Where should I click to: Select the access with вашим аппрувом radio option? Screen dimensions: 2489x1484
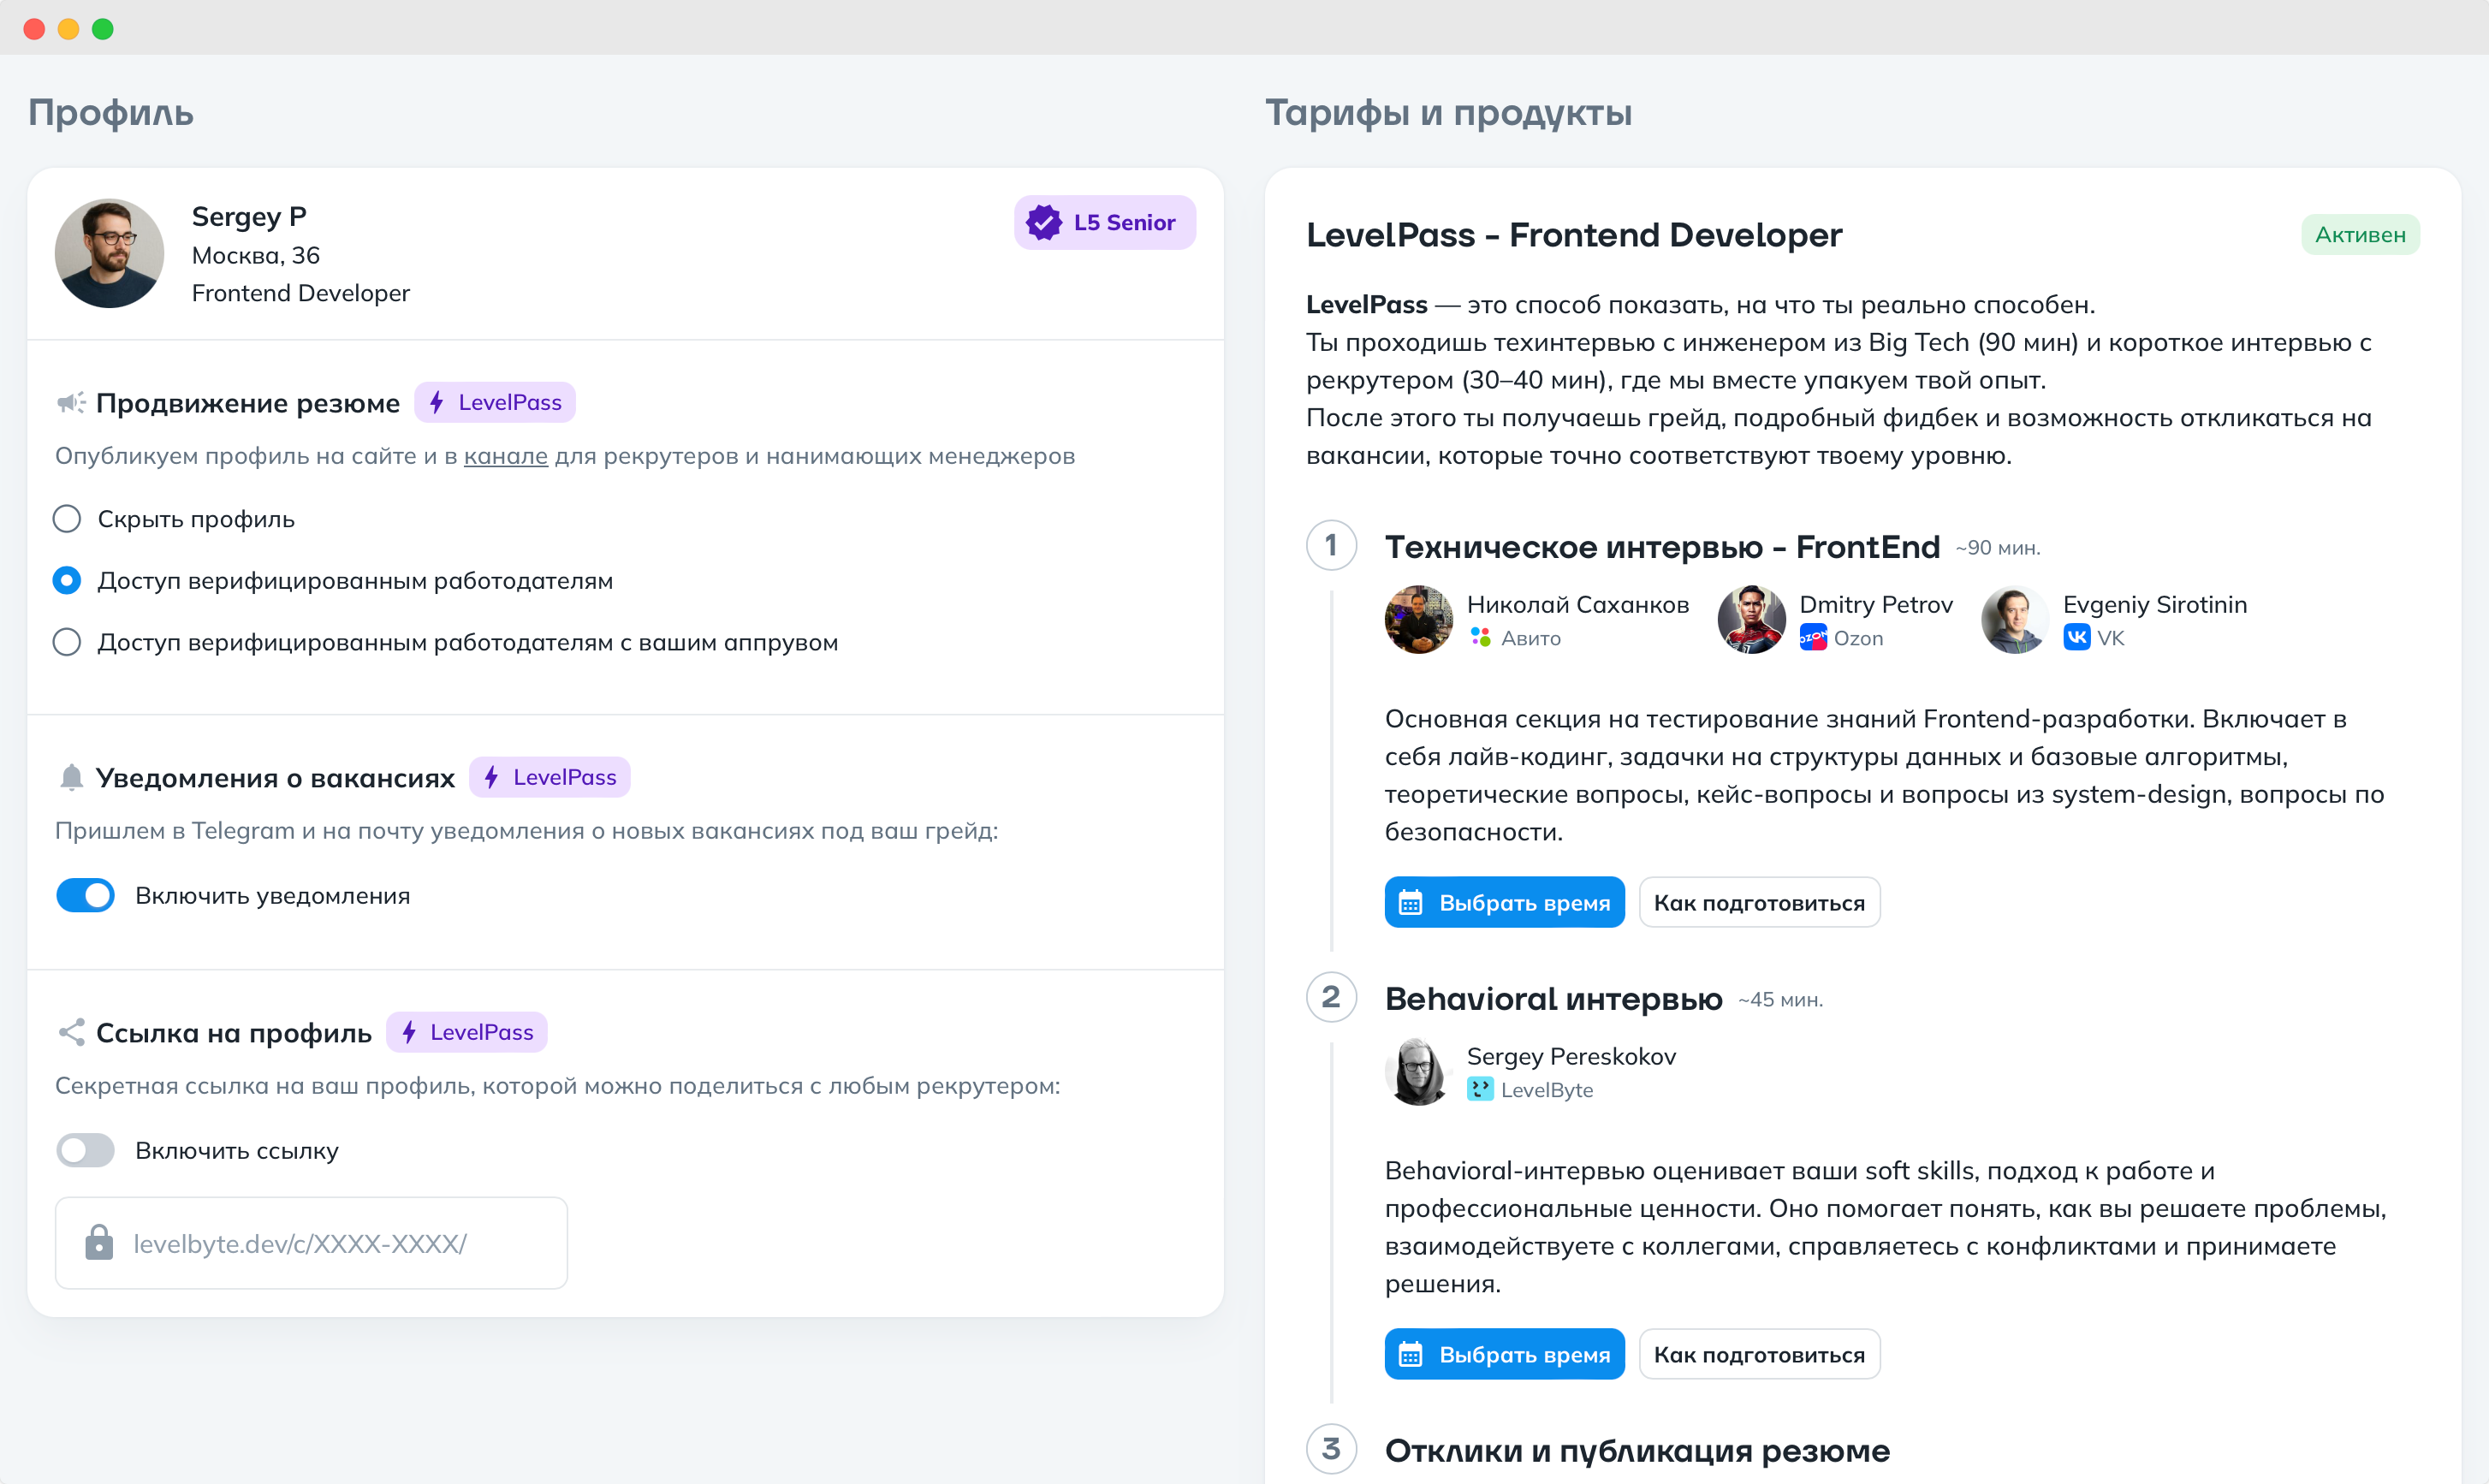pyautogui.click(x=67, y=642)
